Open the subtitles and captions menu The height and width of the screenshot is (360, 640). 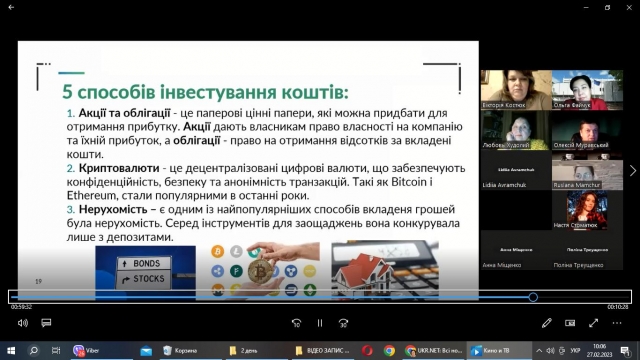coord(46,323)
